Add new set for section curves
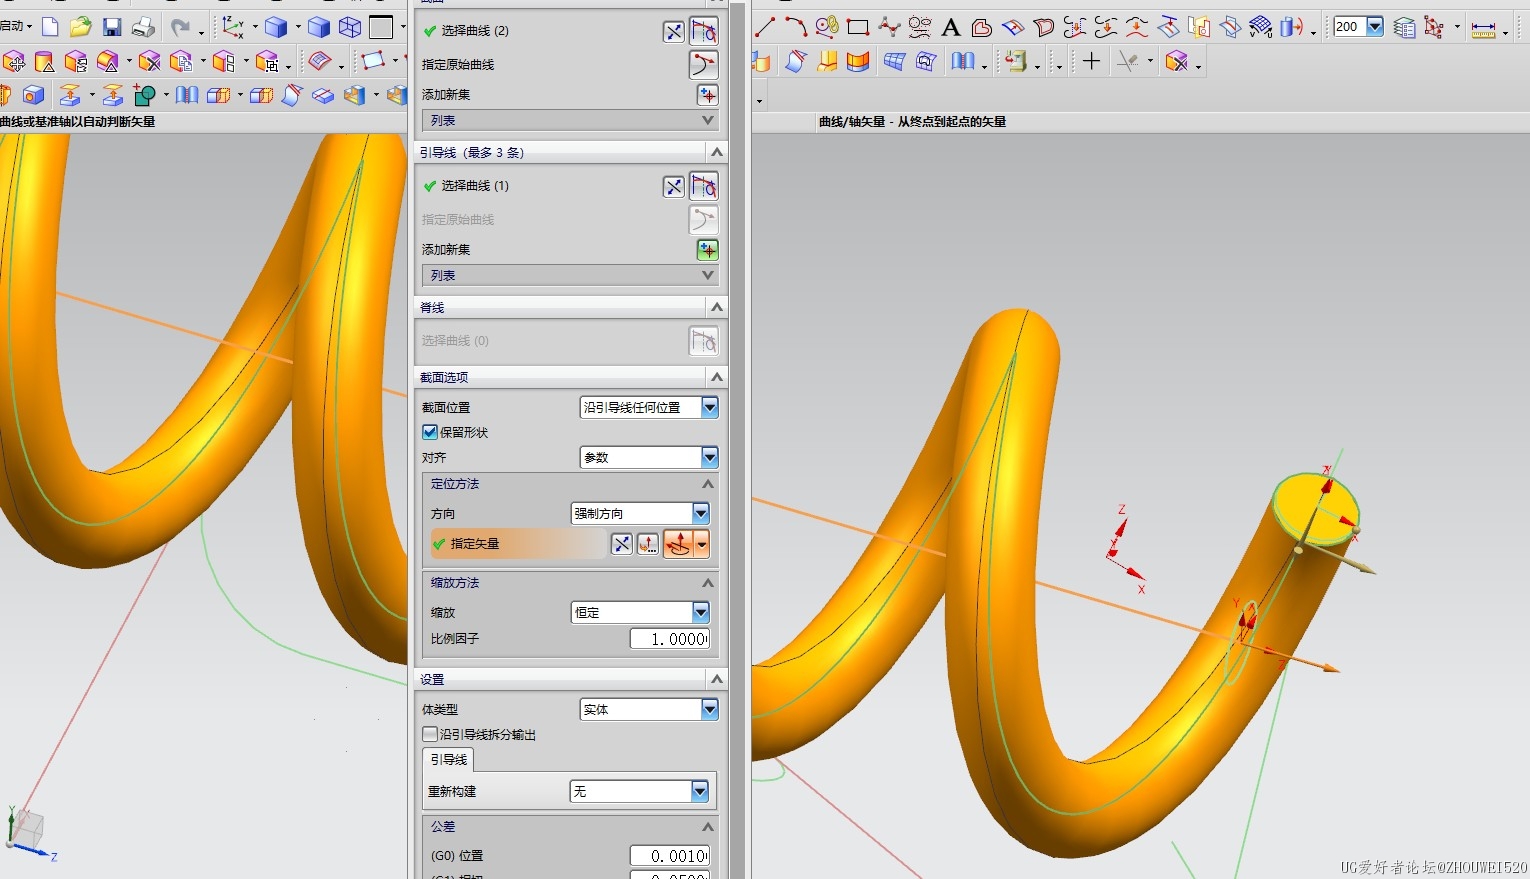 coord(708,95)
